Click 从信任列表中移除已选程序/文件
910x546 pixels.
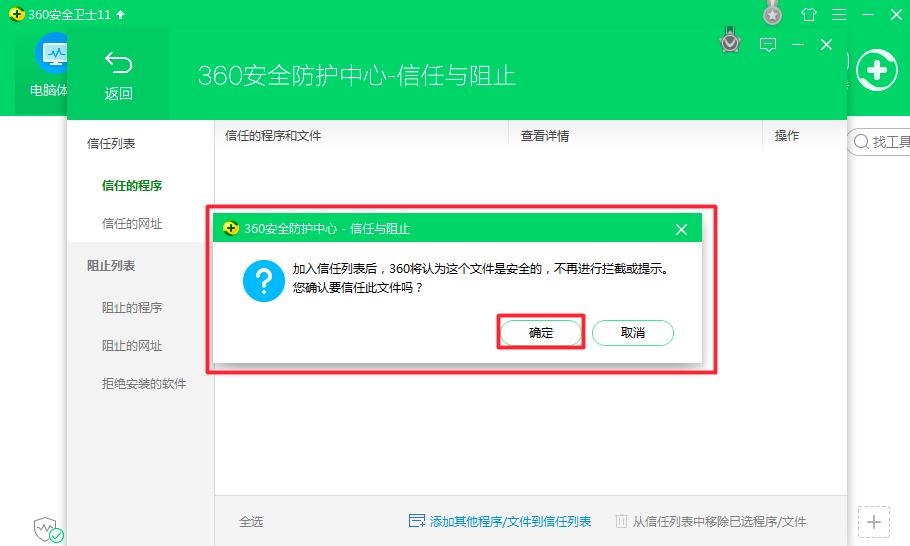[x=719, y=522]
